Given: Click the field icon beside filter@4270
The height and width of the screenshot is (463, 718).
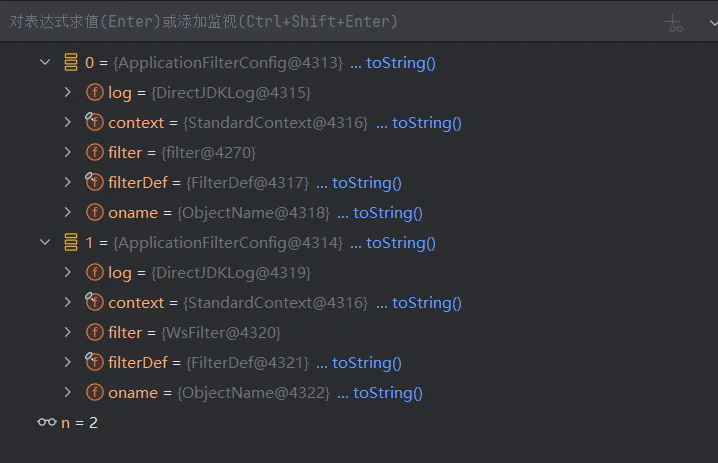Looking at the screenshot, I should pyautogui.click(x=95, y=152).
